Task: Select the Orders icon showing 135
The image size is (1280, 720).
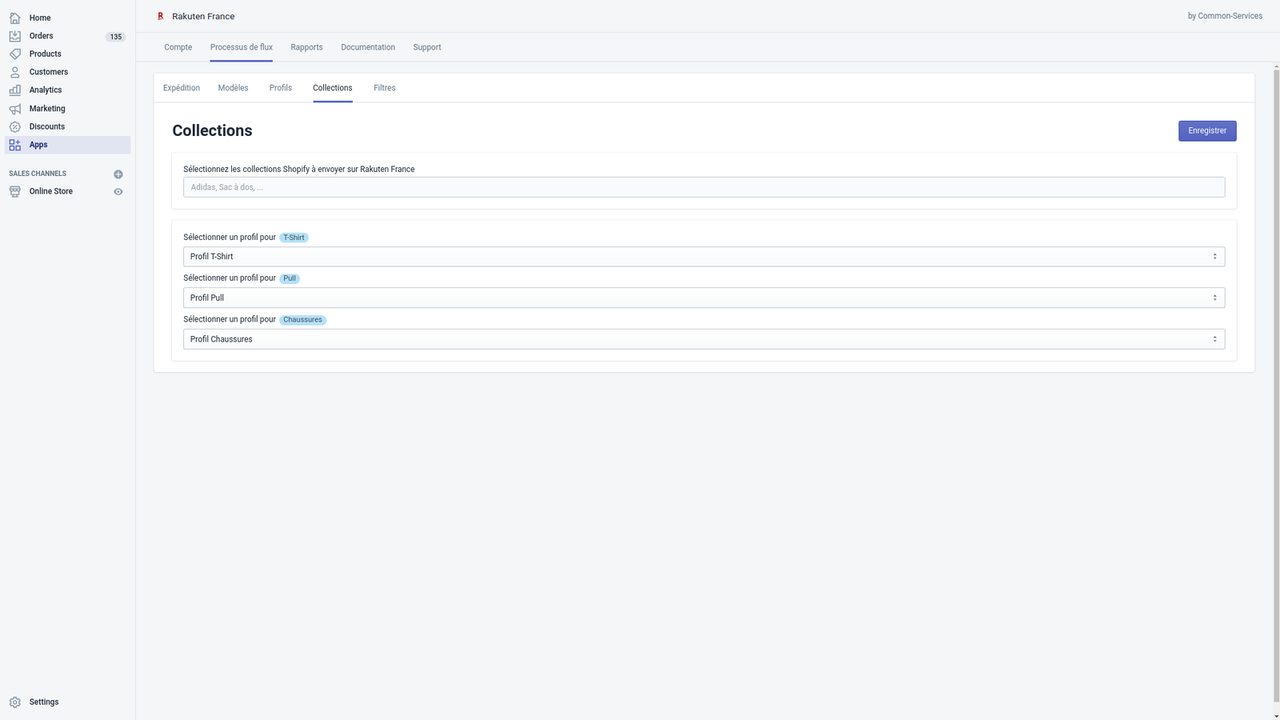Action: tap(14, 35)
